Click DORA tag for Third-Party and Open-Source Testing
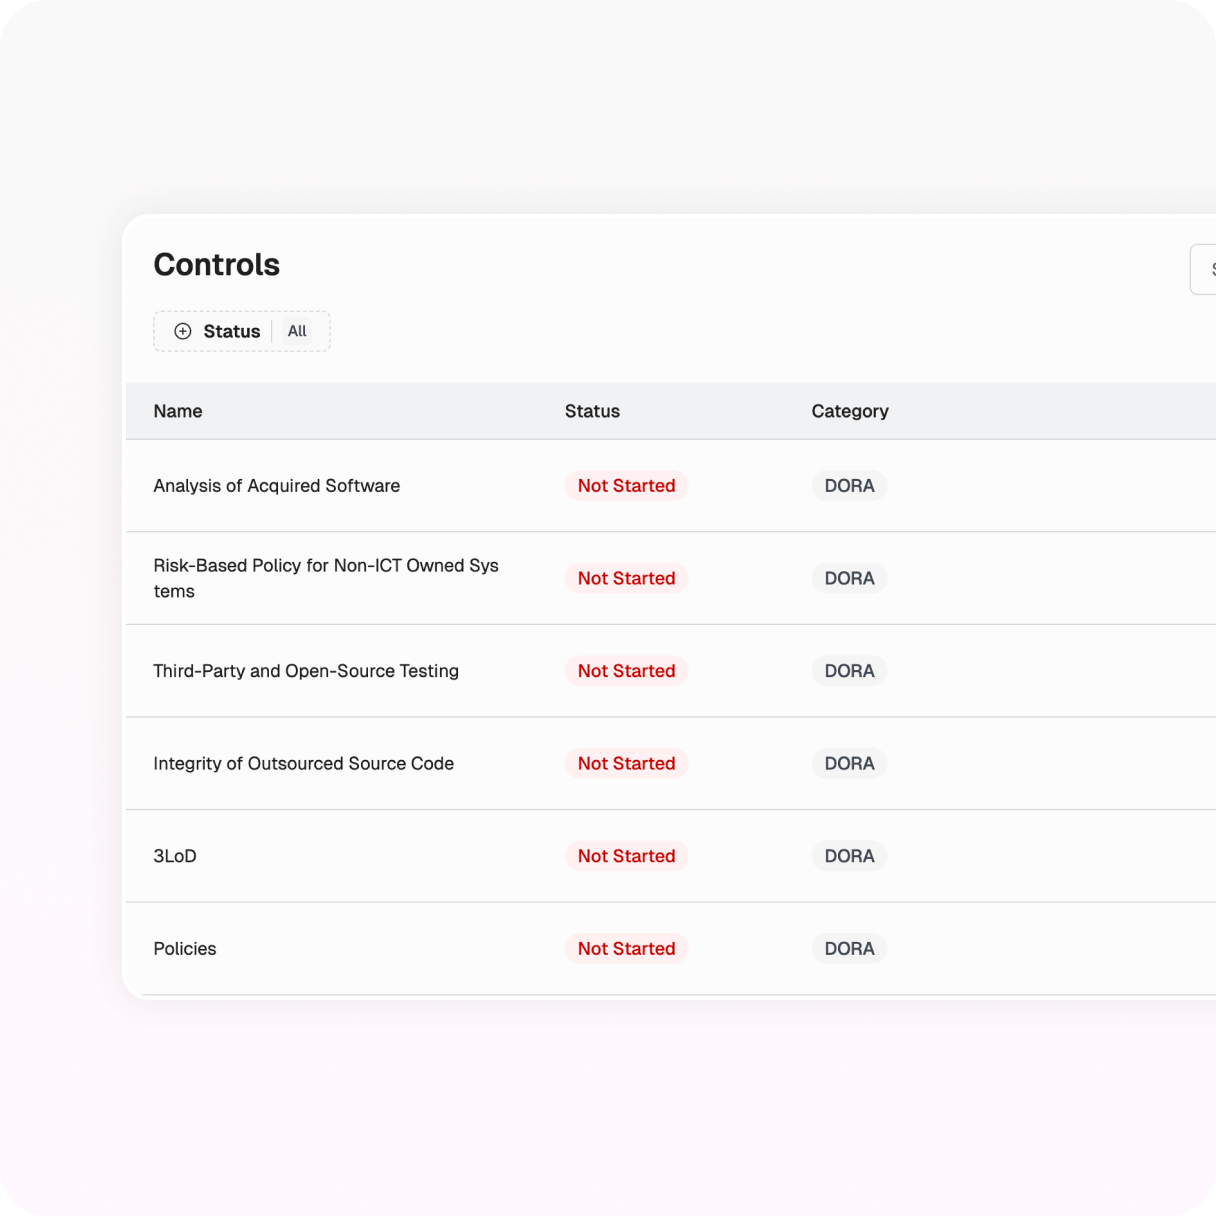 coord(849,671)
